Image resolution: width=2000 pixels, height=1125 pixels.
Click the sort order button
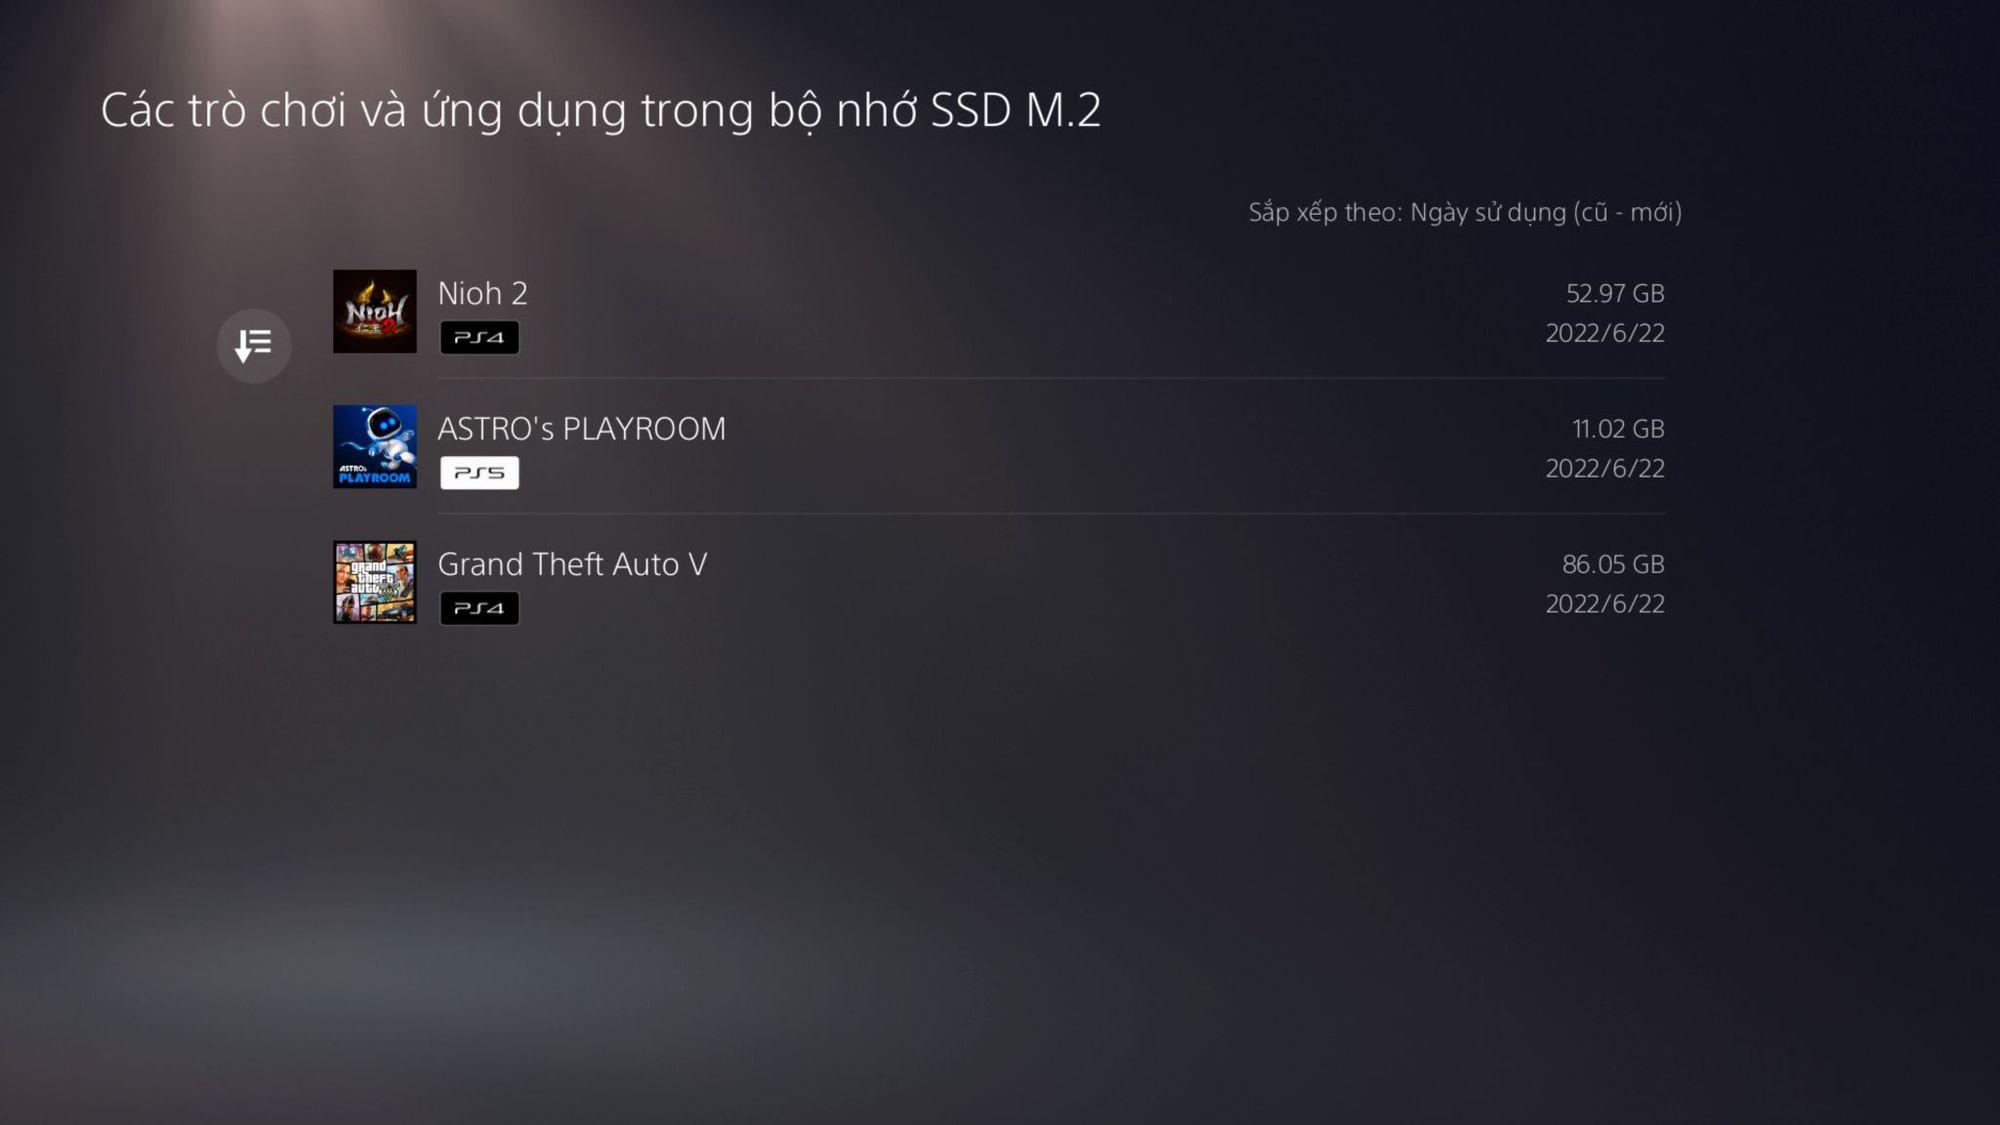pyautogui.click(x=254, y=345)
